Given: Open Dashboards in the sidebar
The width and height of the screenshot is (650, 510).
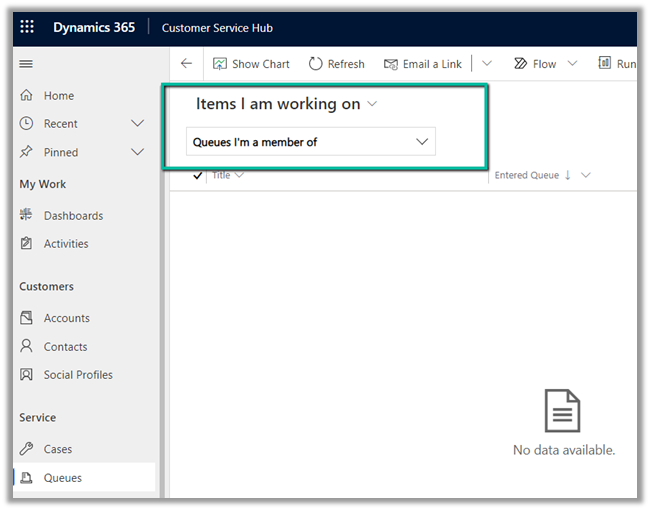Looking at the screenshot, I should [73, 216].
